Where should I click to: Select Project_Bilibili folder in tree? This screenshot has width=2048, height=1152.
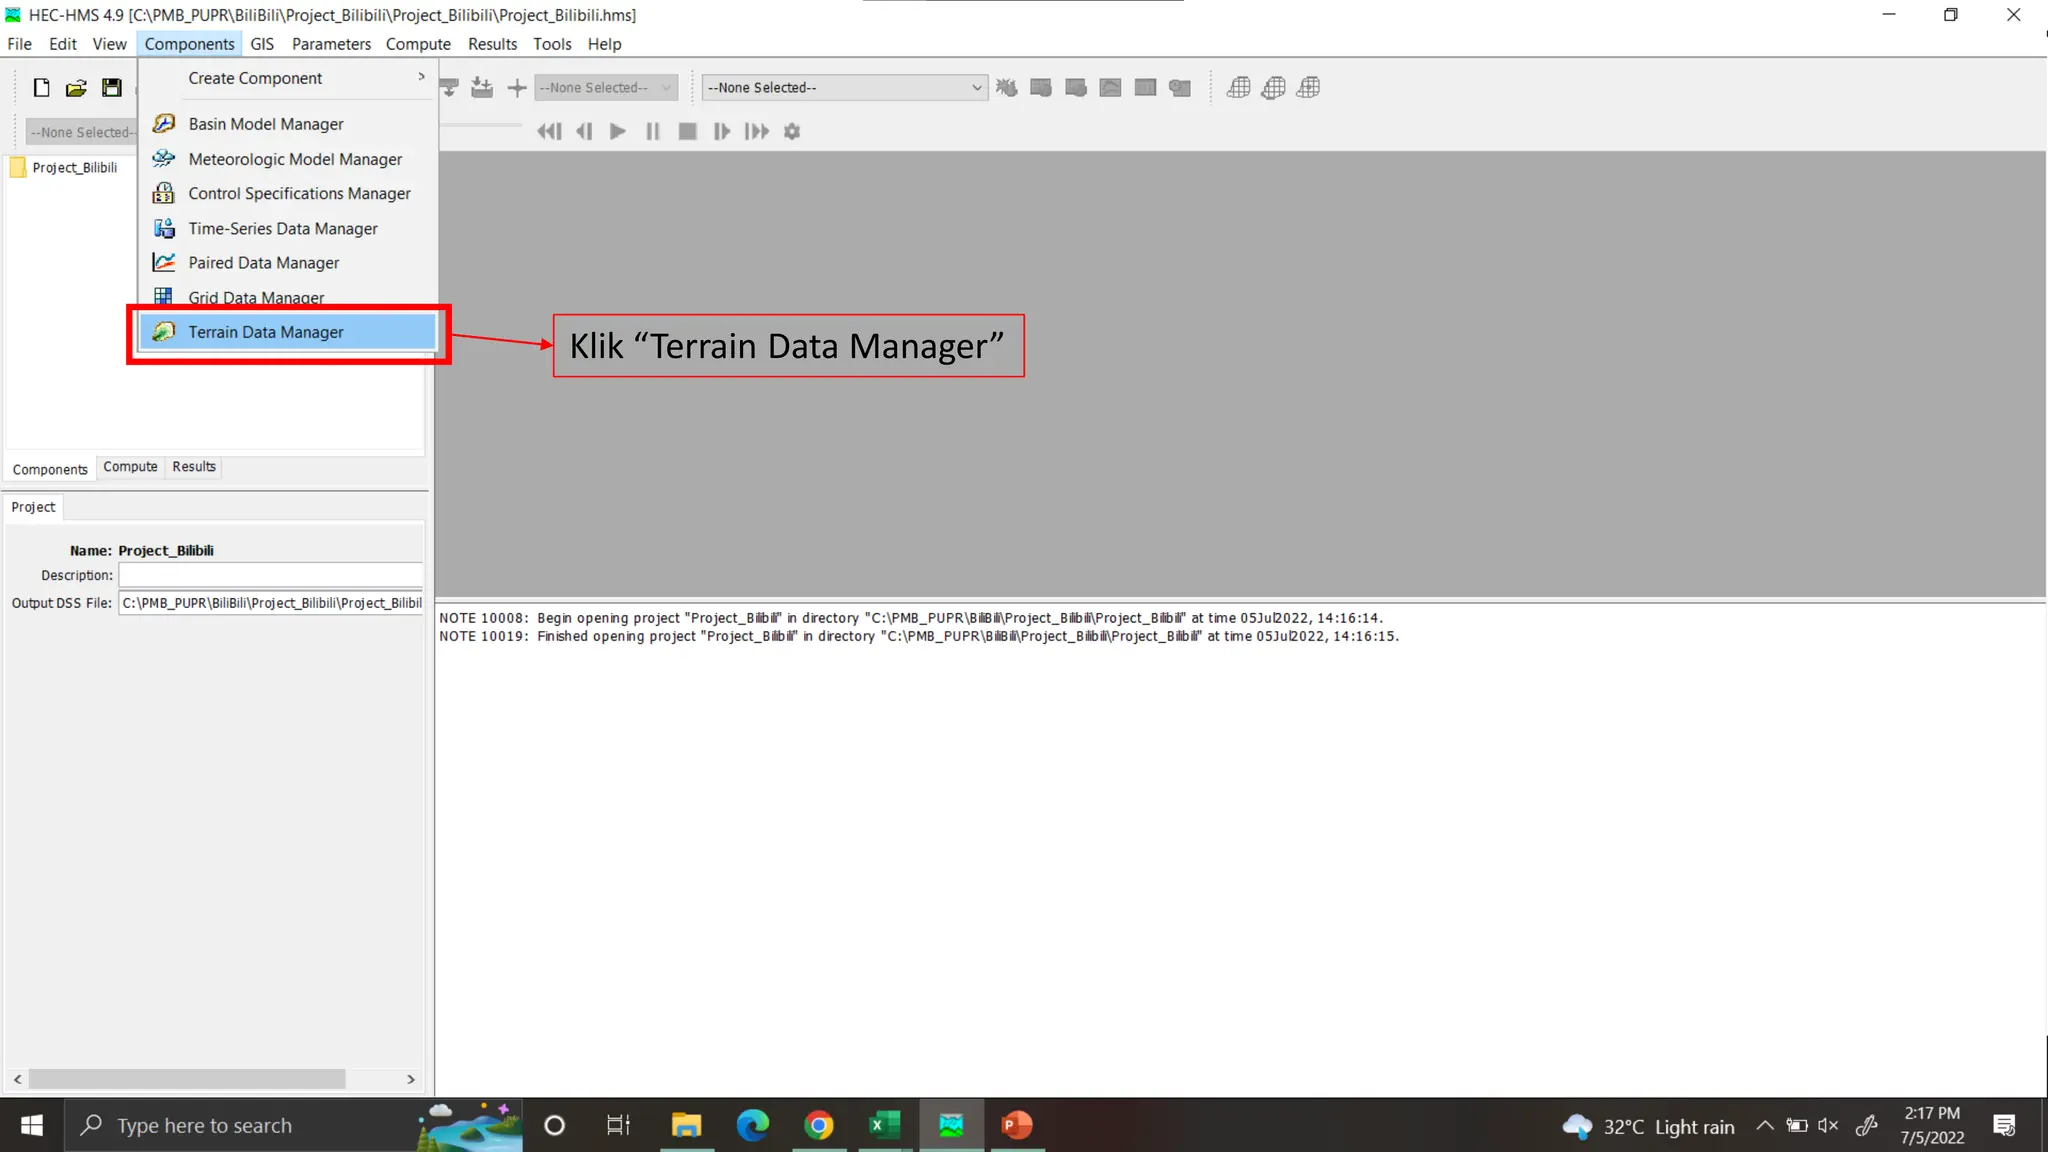pos(74,168)
